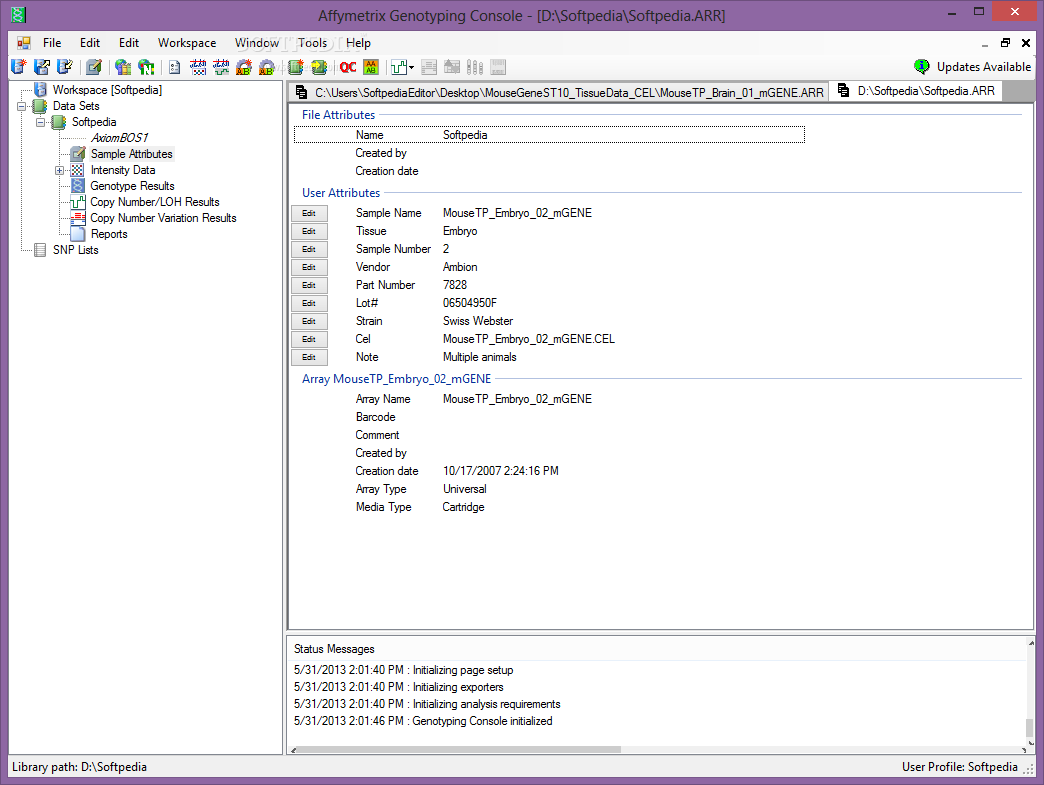The width and height of the screenshot is (1044, 785).
Task: Click 'Genotyping Console initialized' status message
Action: click(x=482, y=721)
